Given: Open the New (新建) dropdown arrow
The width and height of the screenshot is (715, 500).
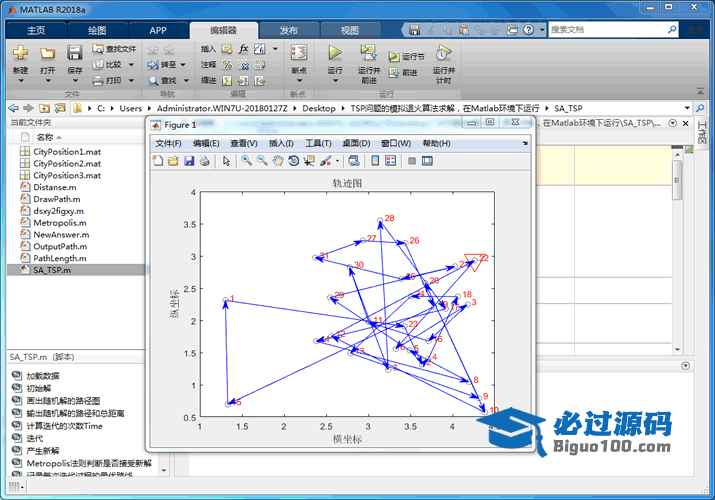Looking at the screenshot, I should coord(21,81).
